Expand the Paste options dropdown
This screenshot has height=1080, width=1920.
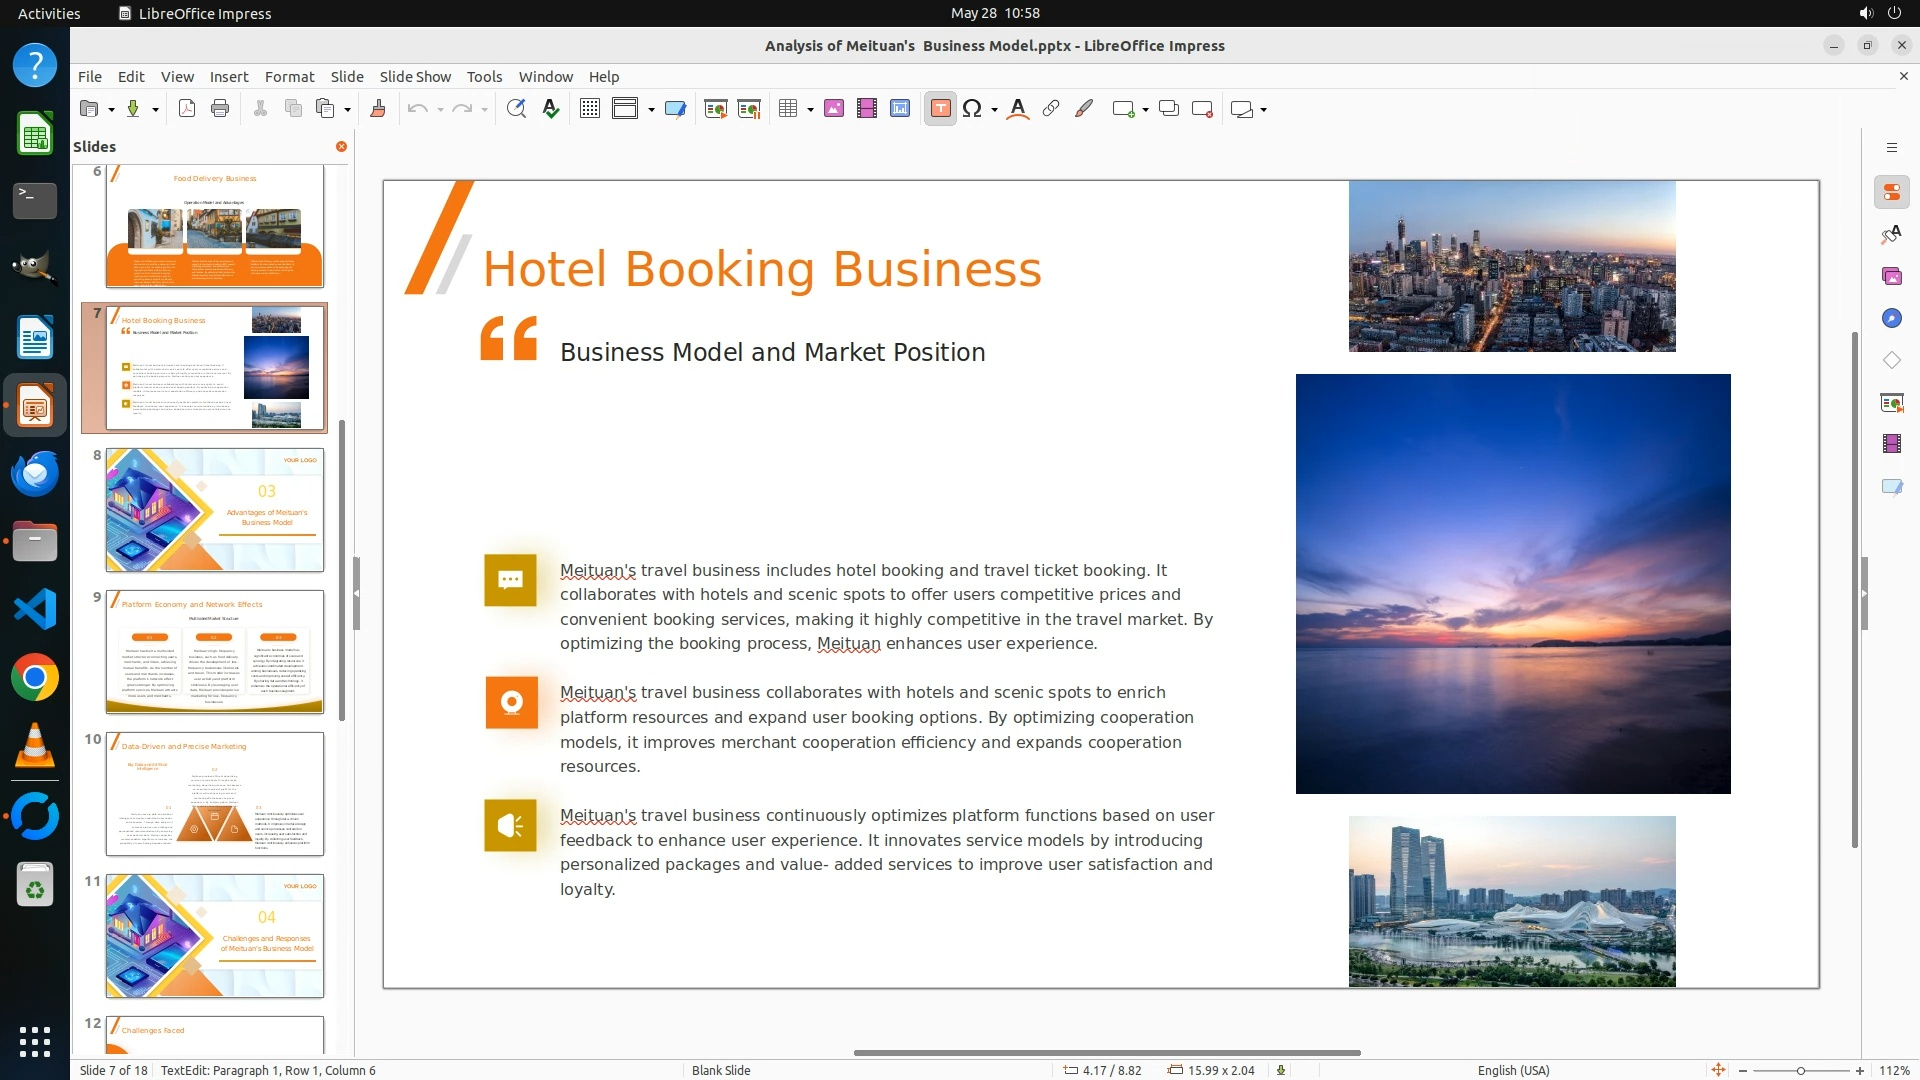click(347, 110)
